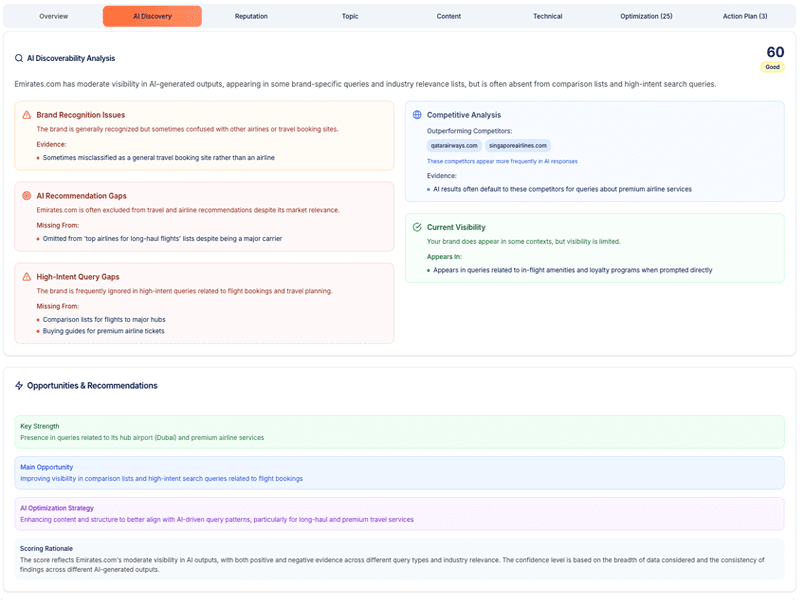Open the Optimization (25) tab
Viewport: 800px width, 600px height.
(x=647, y=16)
